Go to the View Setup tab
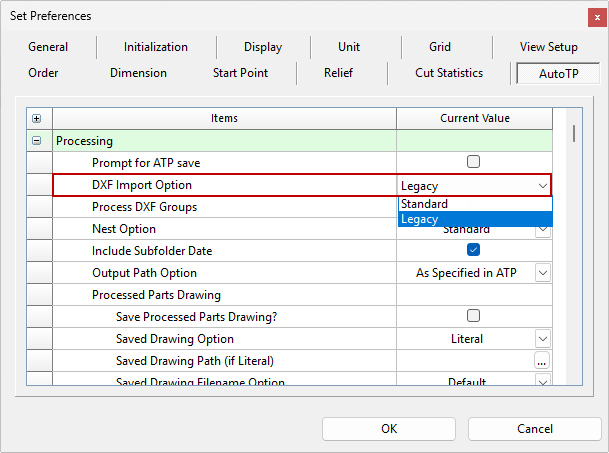This screenshot has height=453, width=609. (548, 47)
